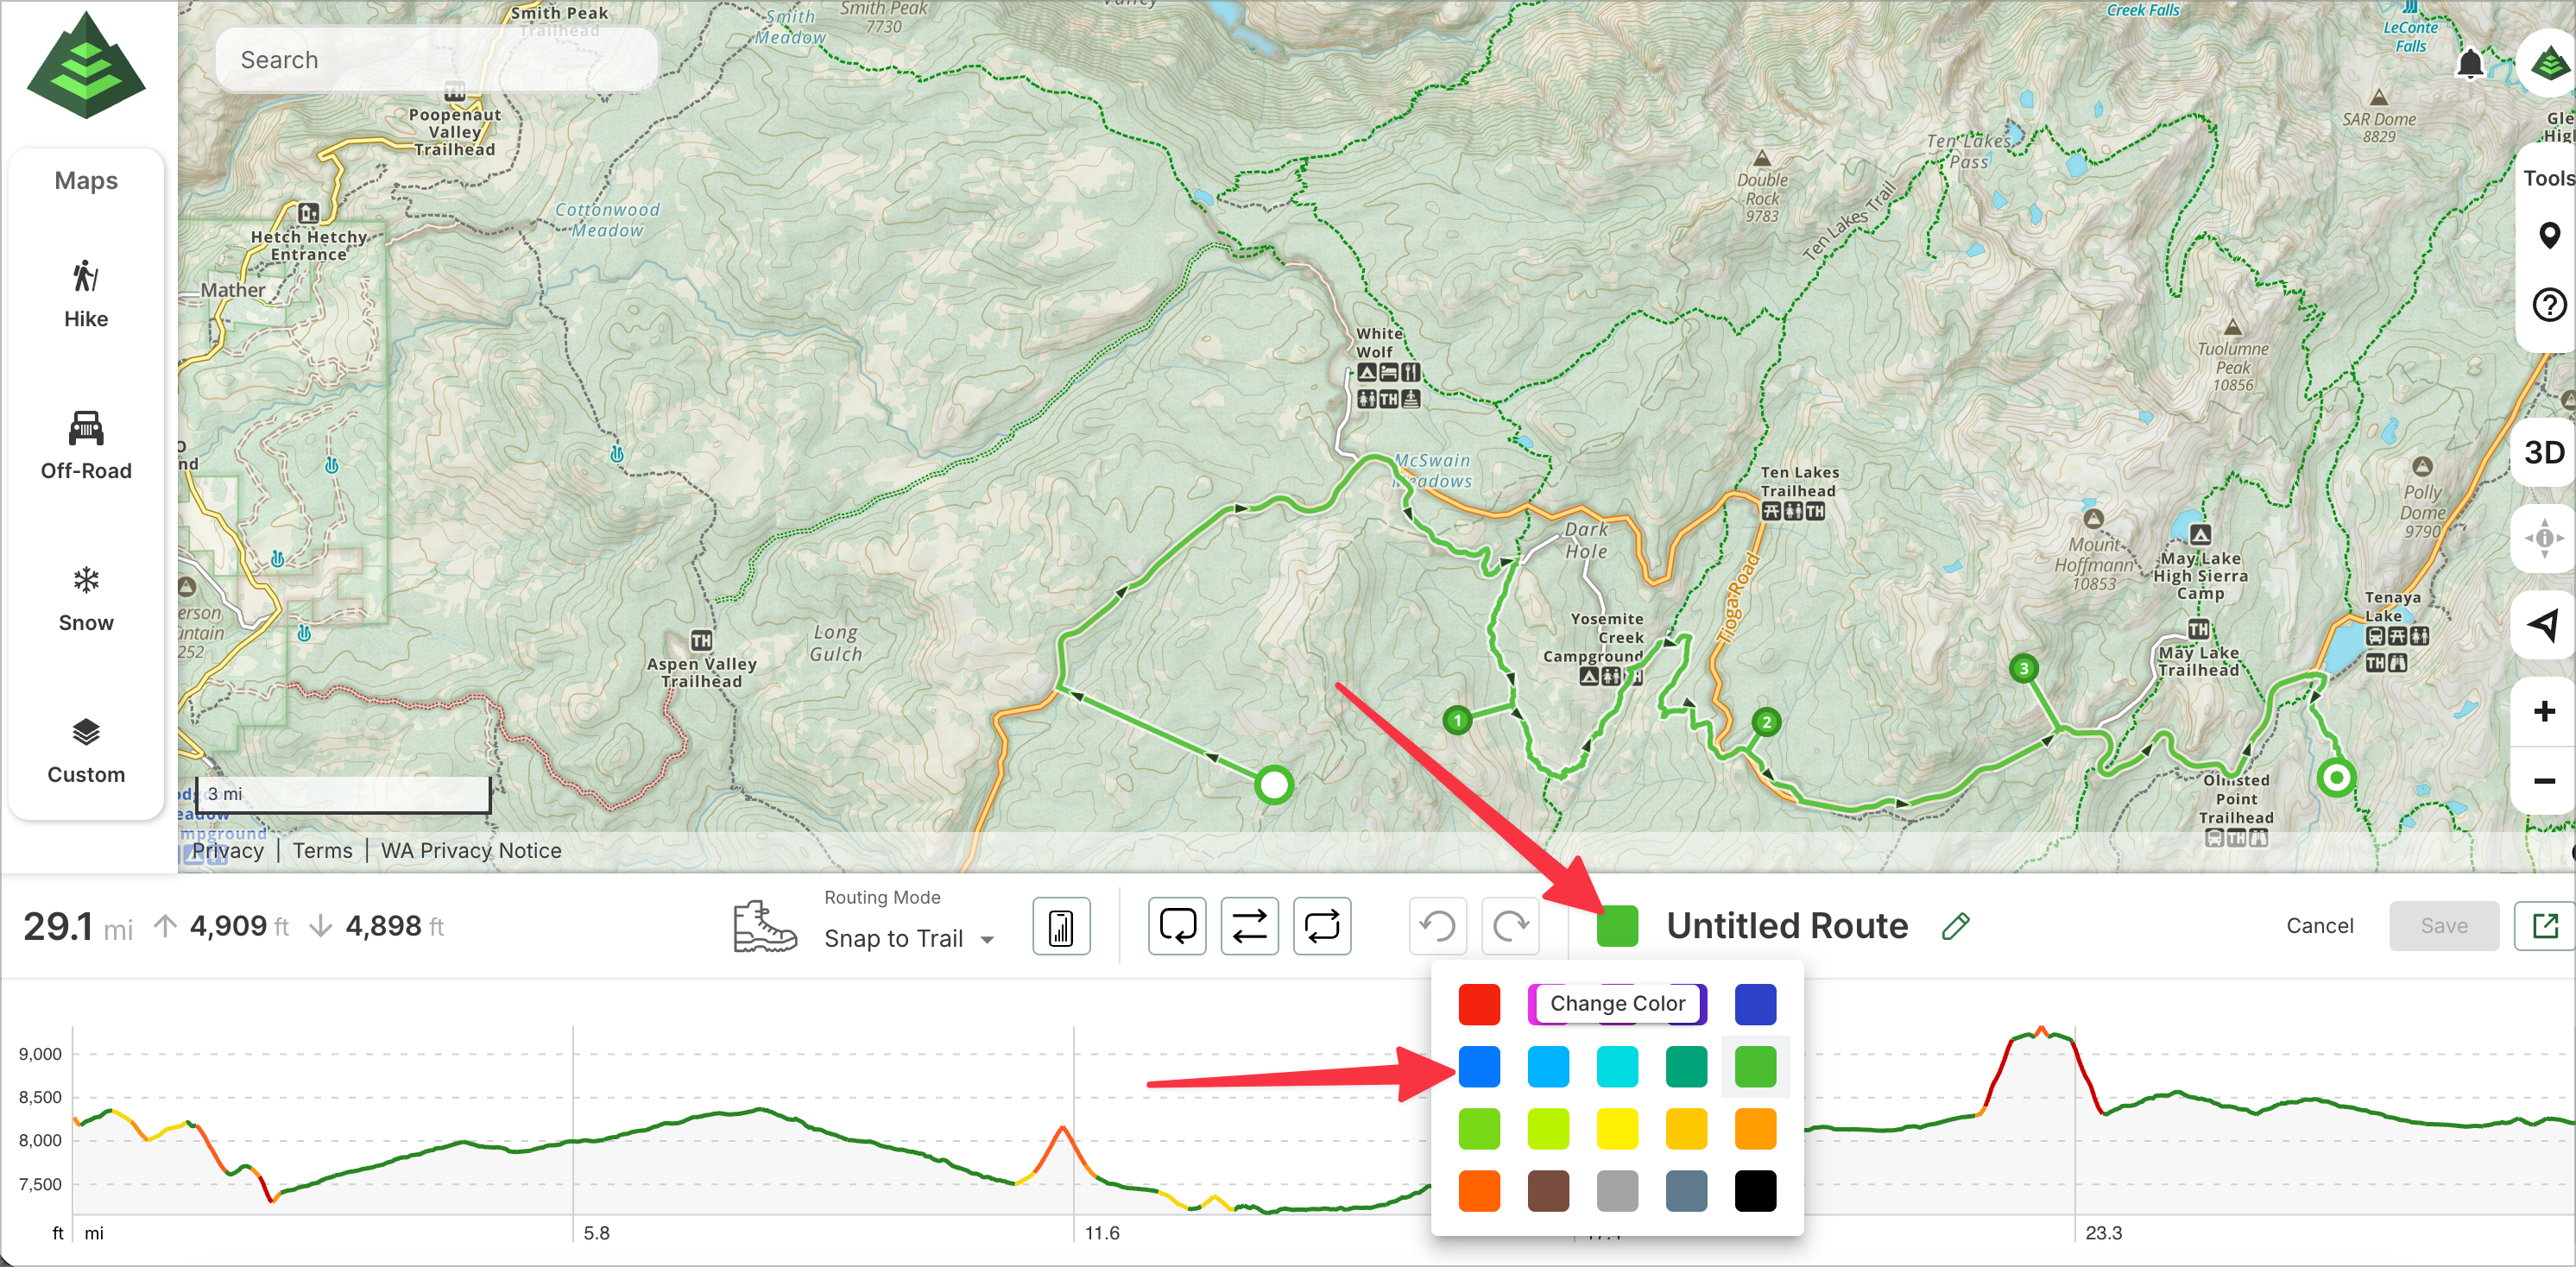Redo the route edit
This screenshot has width=2576, height=1267.
pyautogui.click(x=1510, y=926)
